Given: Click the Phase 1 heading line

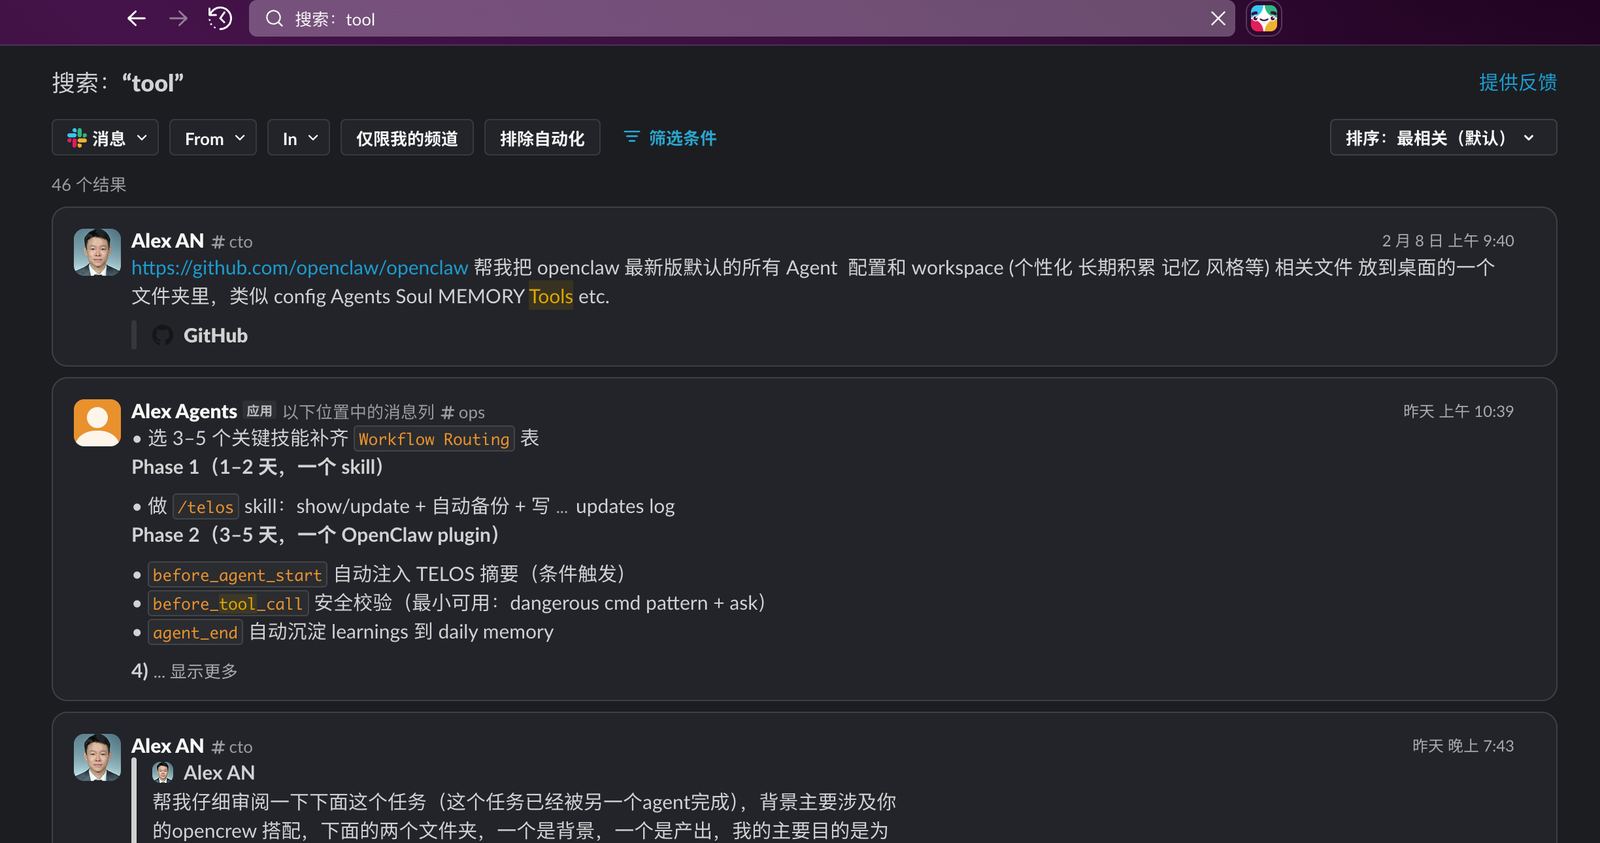Looking at the screenshot, I should click(257, 467).
